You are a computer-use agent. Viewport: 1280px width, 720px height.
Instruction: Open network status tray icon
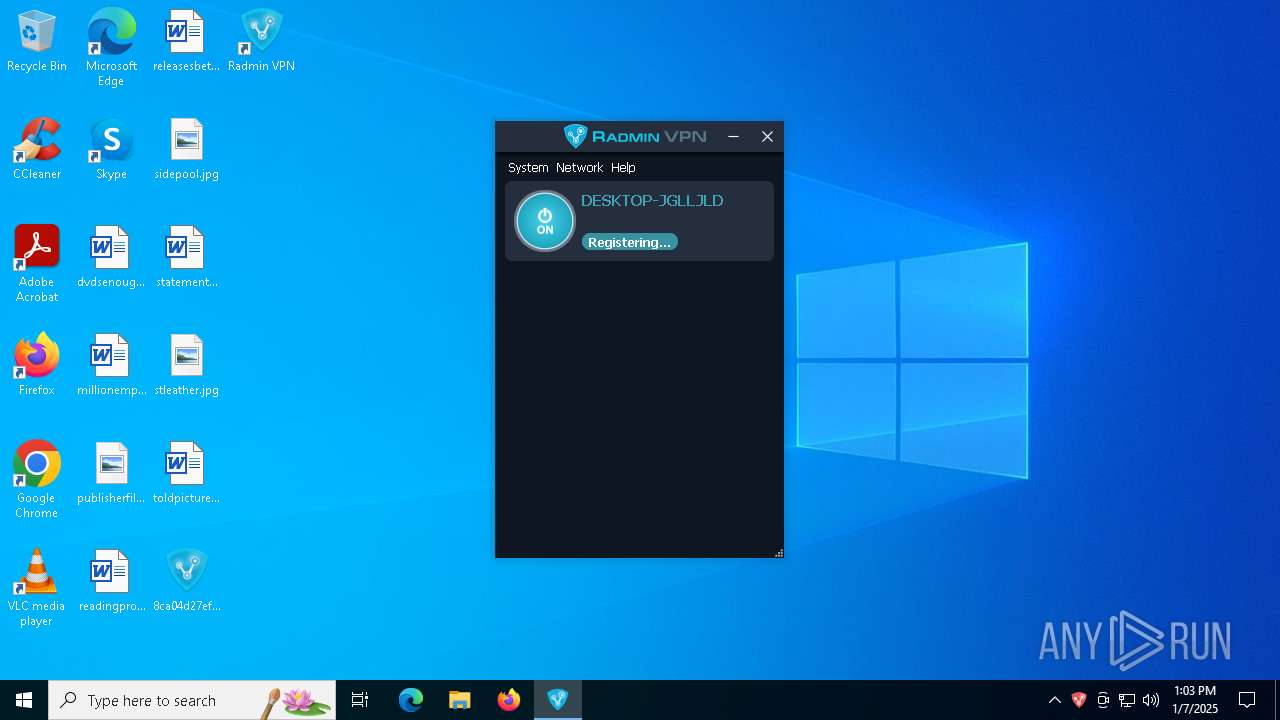pos(1127,700)
